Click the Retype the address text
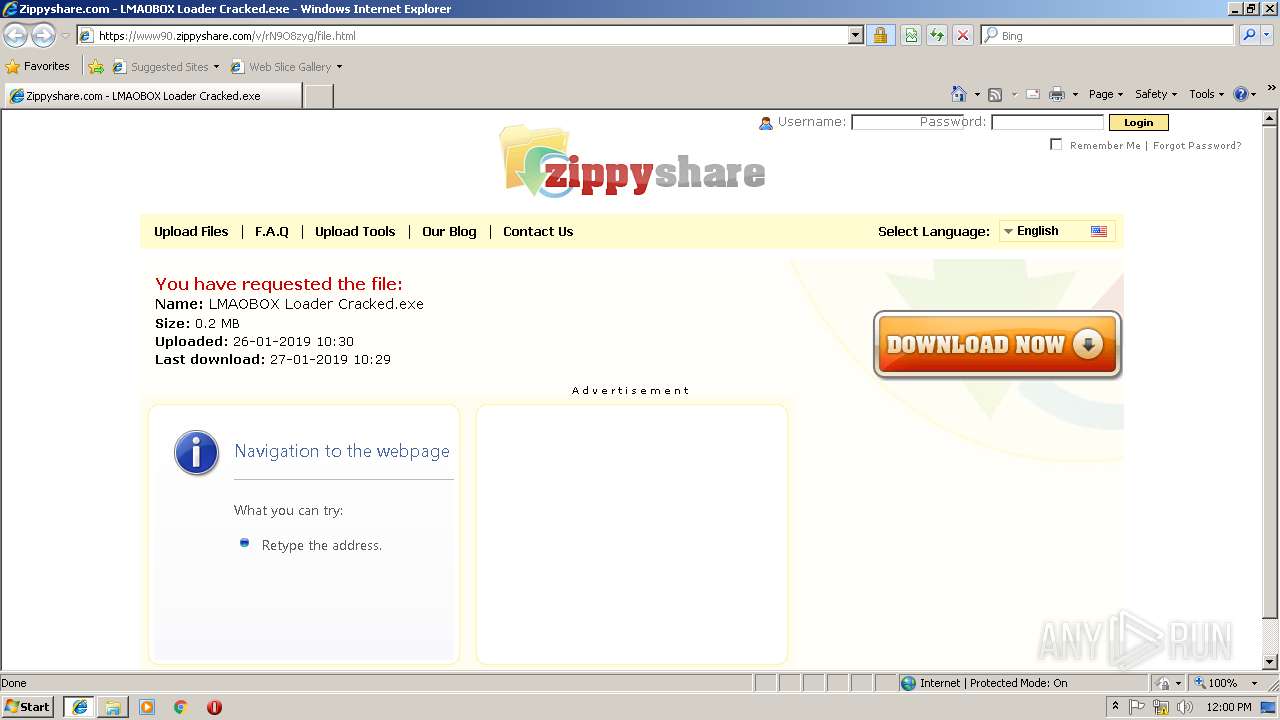 click(x=322, y=545)
